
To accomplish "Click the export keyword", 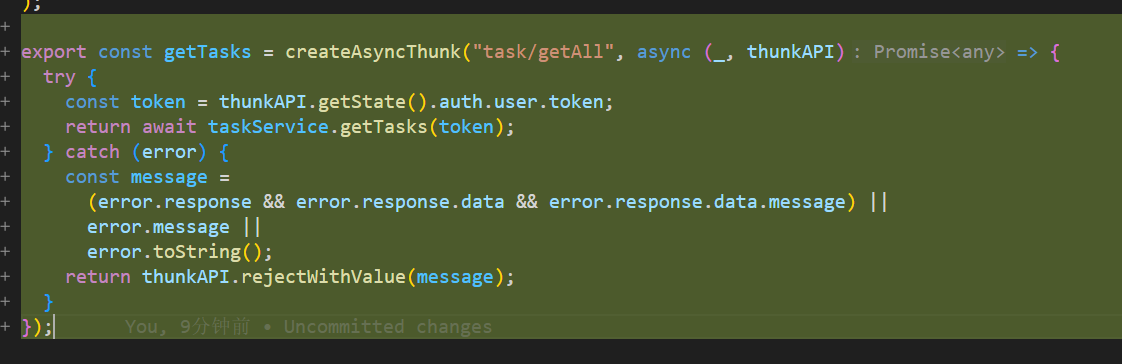I will point(54,52).
